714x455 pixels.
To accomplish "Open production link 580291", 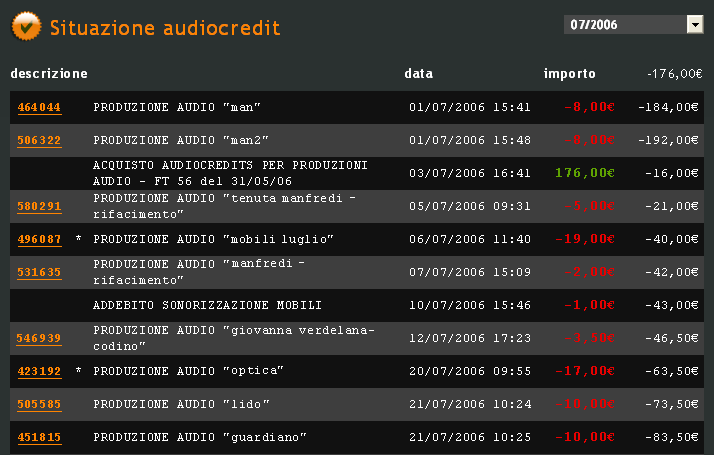I will click(x=39, y=206).
